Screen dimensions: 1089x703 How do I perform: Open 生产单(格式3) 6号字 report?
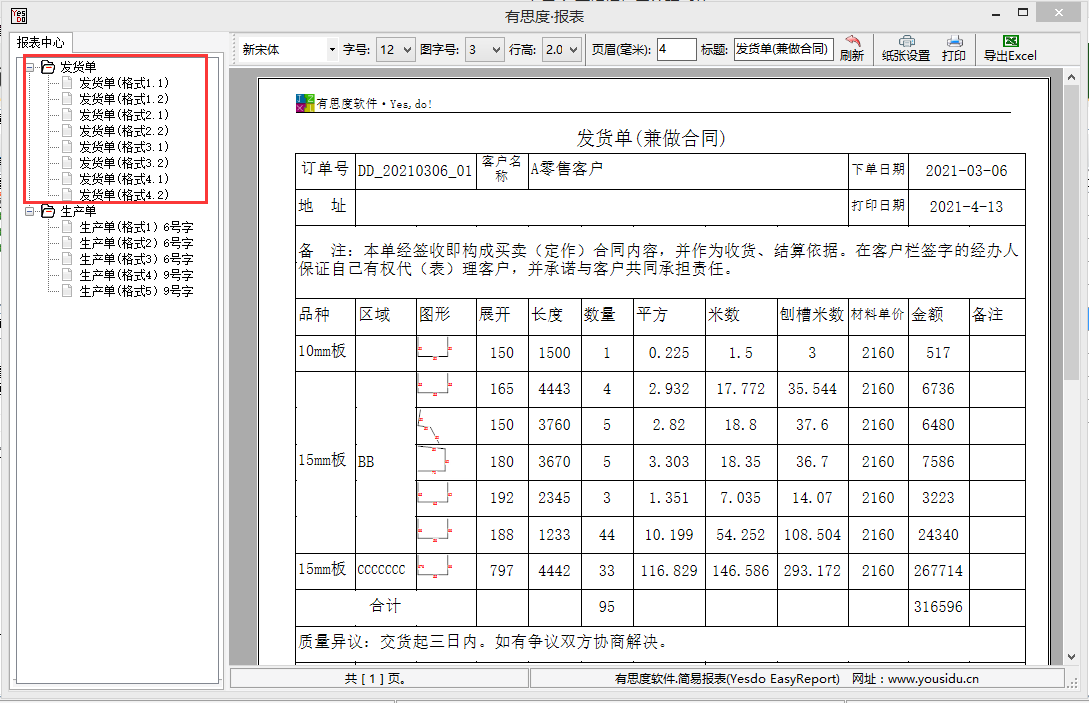(136, 259)
